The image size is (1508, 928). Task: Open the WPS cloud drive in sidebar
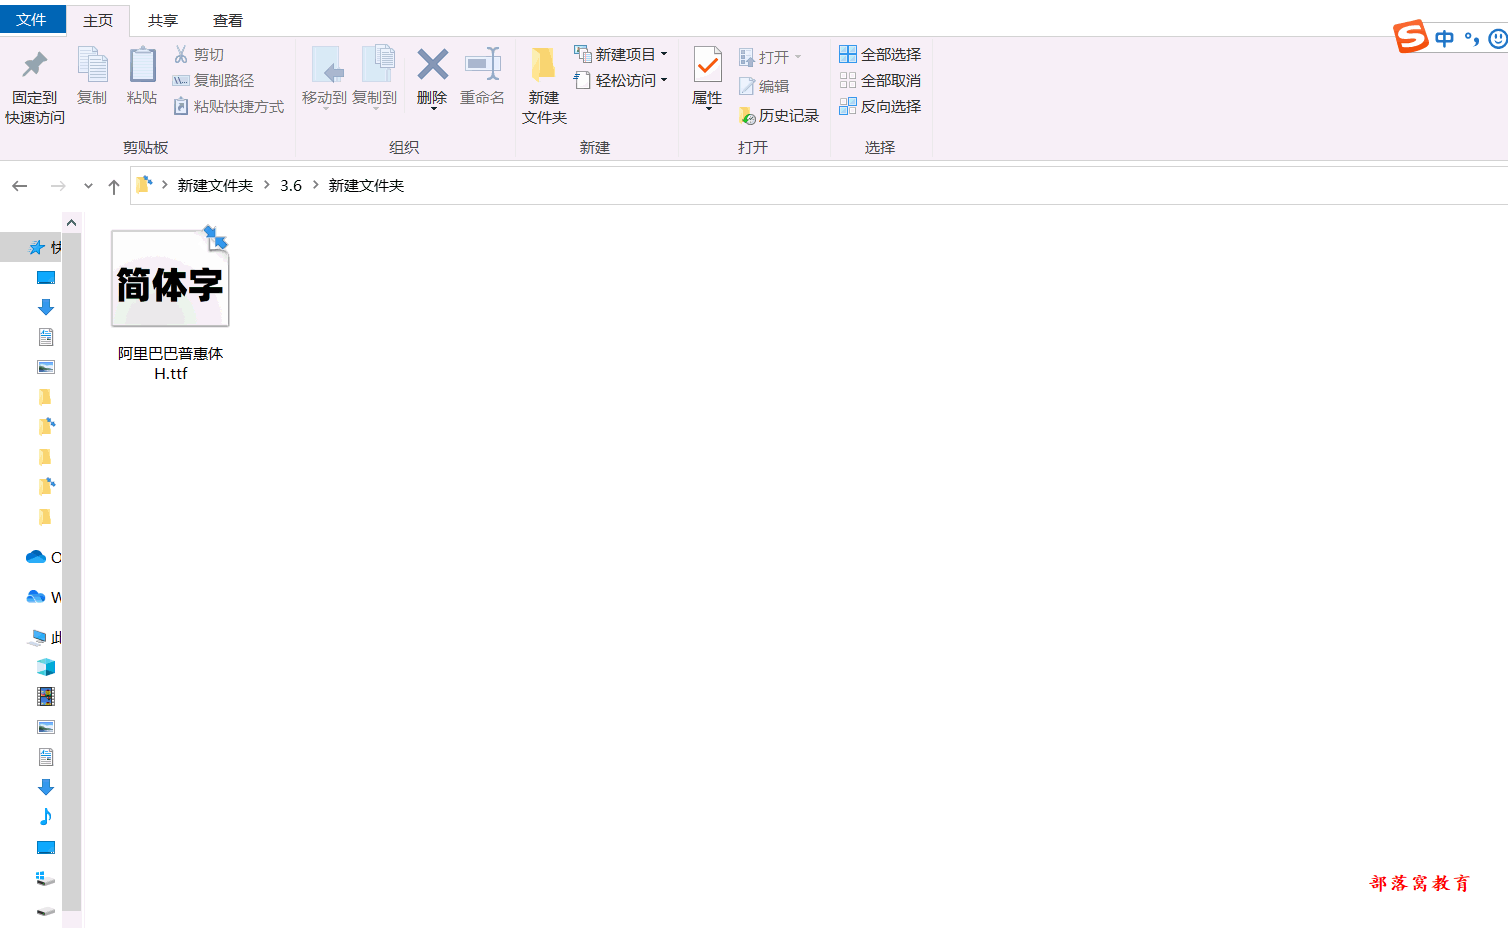click(x=36, y=597)
